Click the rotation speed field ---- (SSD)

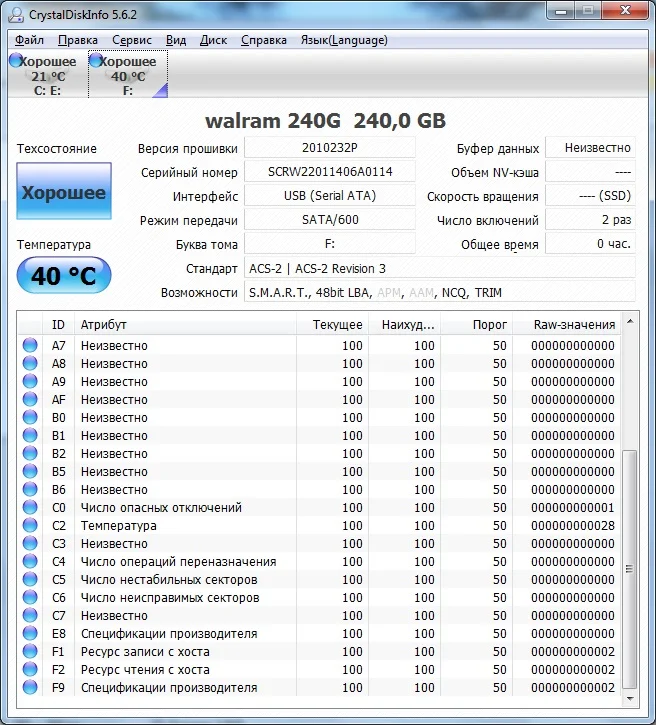click(x=590, y=196)
